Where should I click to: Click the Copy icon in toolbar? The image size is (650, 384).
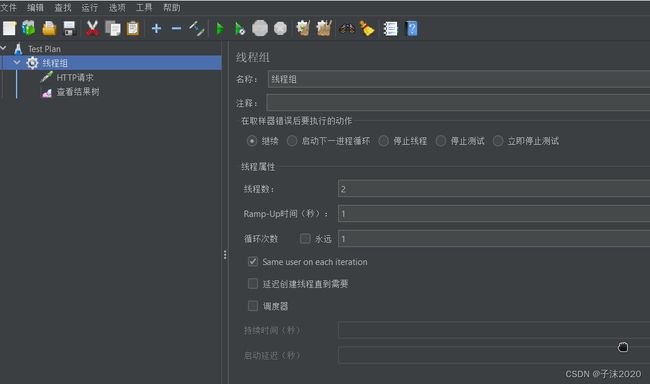point(112,28)
